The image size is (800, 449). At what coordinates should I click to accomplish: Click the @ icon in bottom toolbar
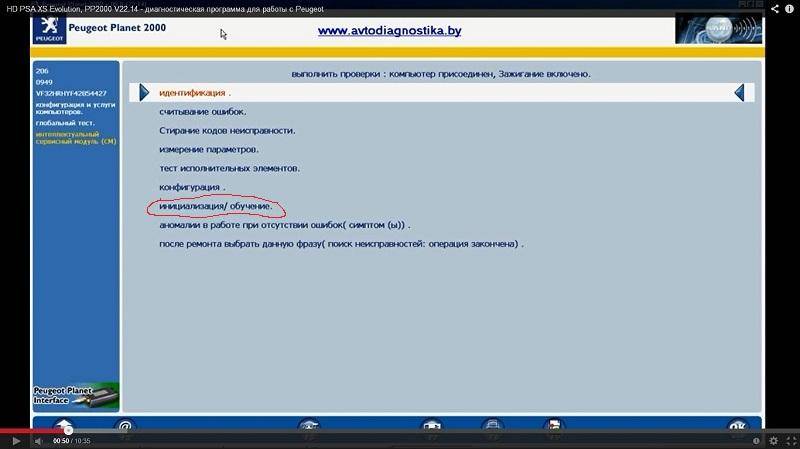tap(125, 425)
